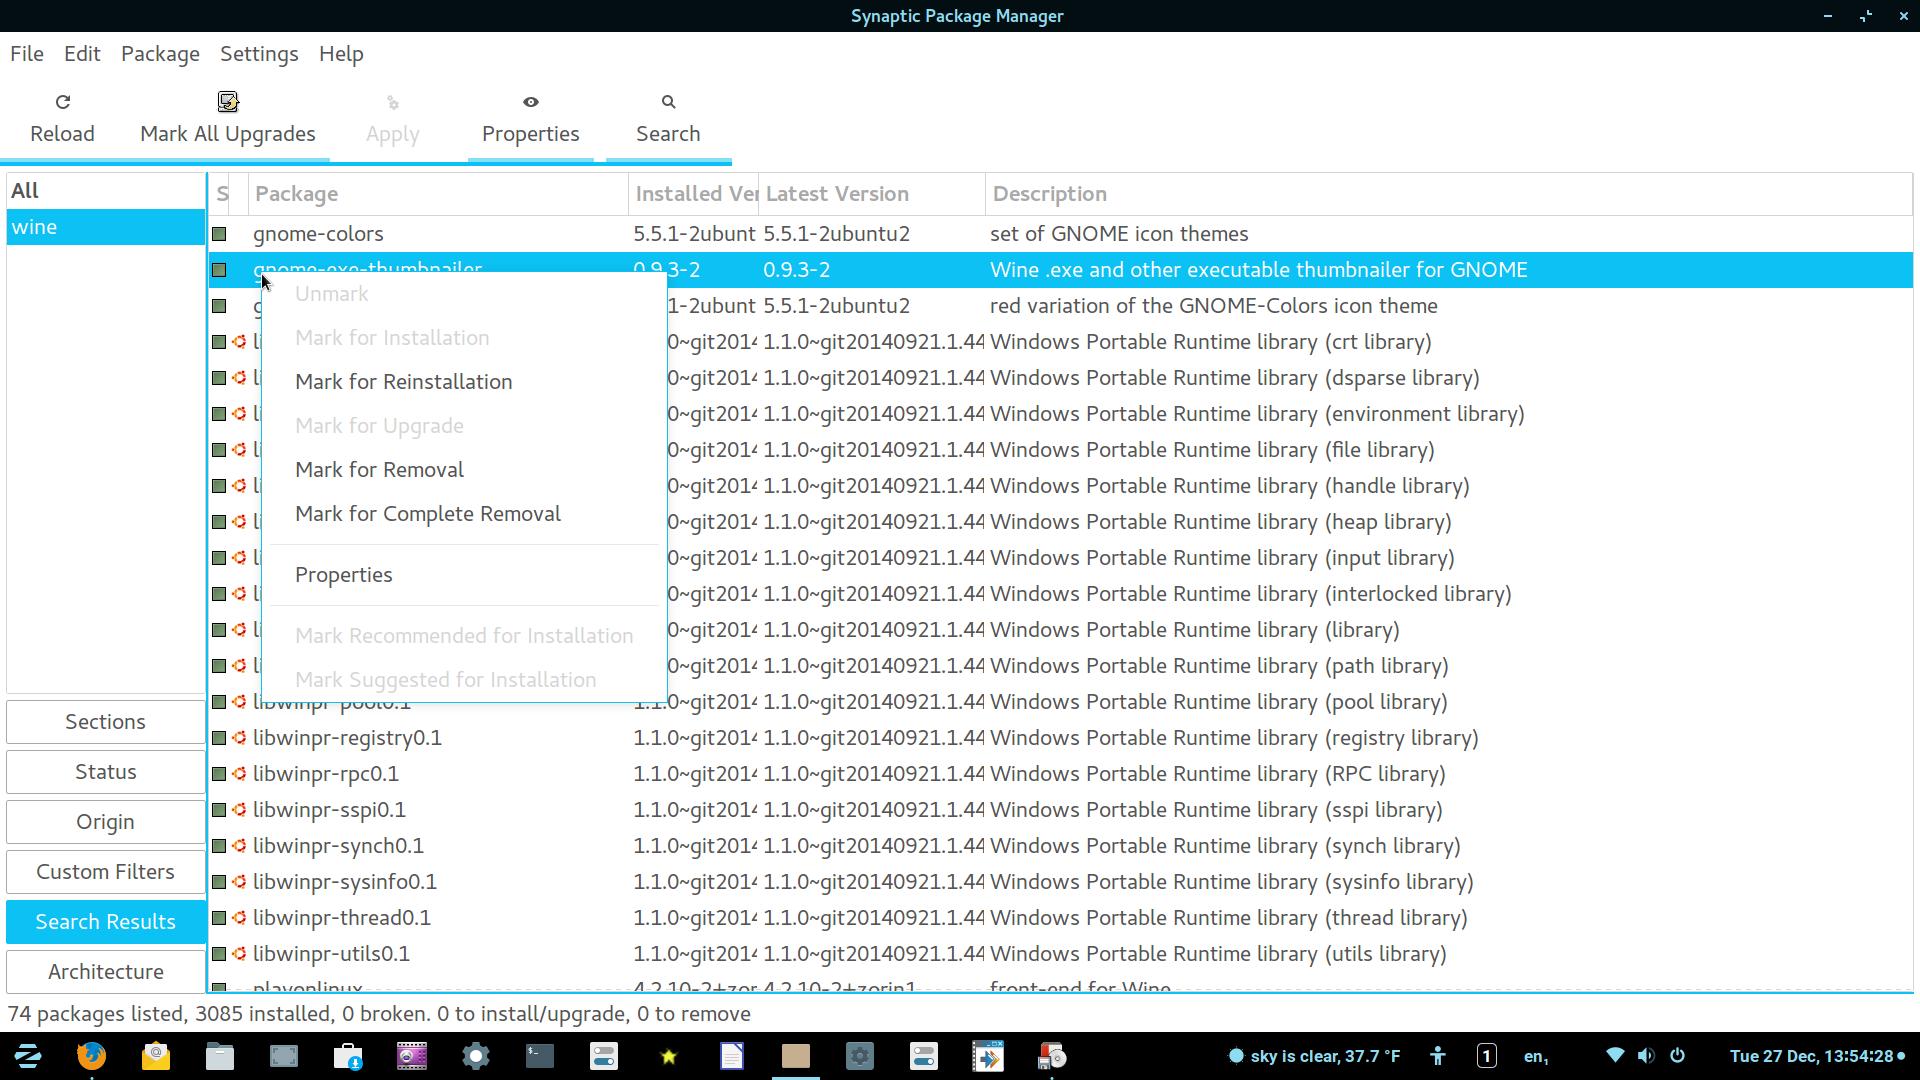Click the Reload toolbar icon
This screenshot has width=1920, height=1080.
[62, 102]
